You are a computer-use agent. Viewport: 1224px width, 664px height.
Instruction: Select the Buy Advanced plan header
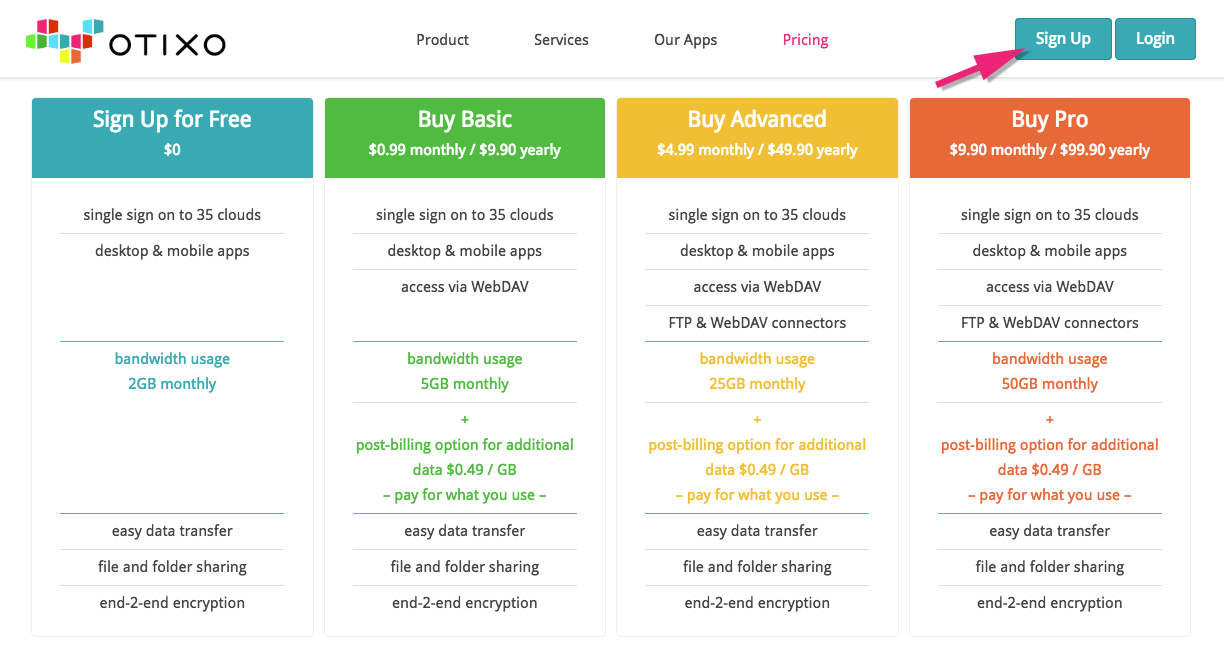pyautogui.click(x=757, y=138)
